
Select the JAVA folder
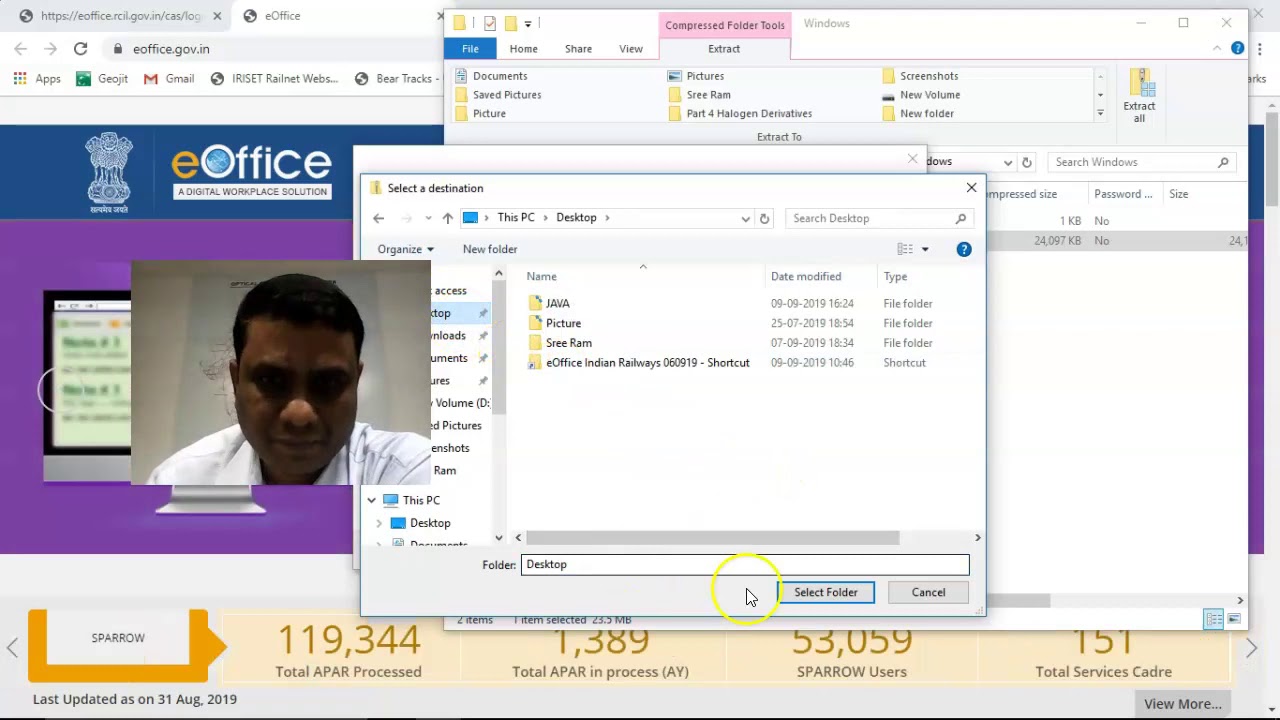(558, 303)
